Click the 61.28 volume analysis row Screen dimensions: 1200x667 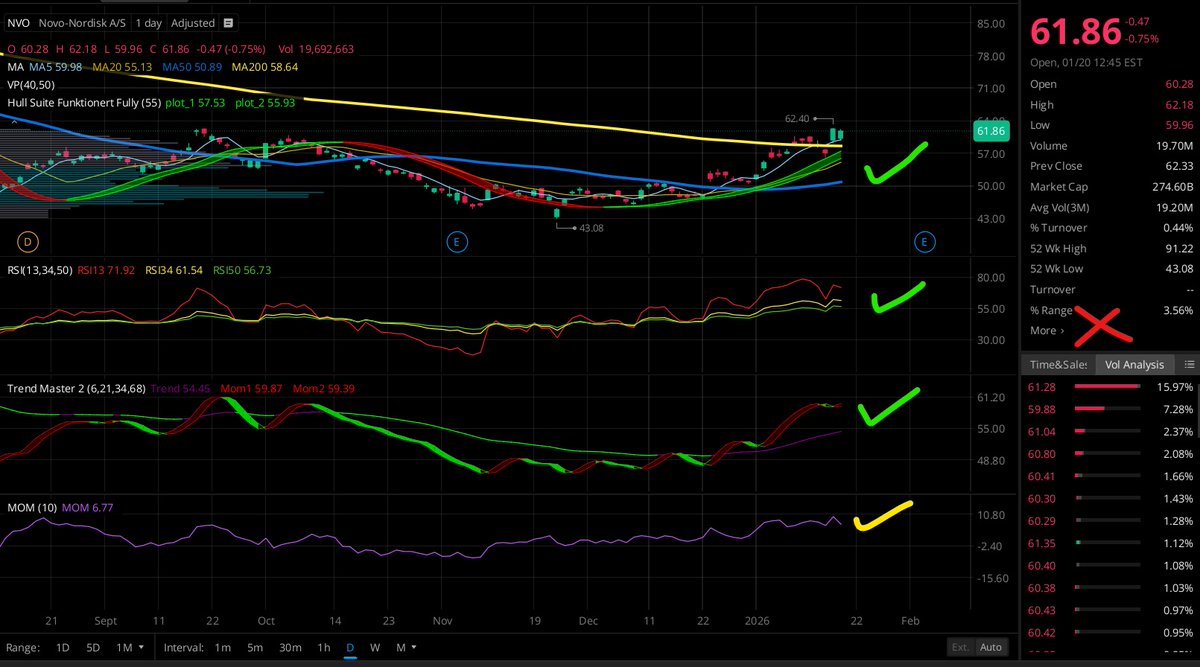pyautogui.click(x=1109, y=387)
